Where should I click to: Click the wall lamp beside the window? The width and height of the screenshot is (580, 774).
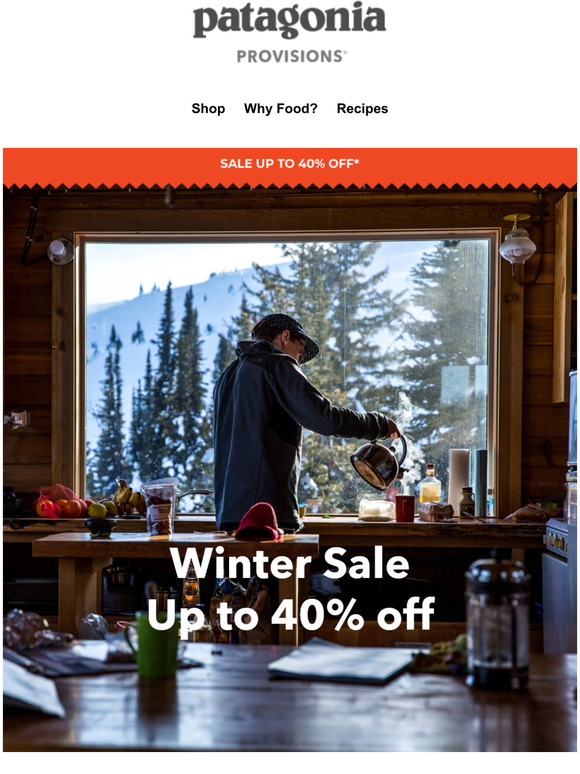point(518,240)
